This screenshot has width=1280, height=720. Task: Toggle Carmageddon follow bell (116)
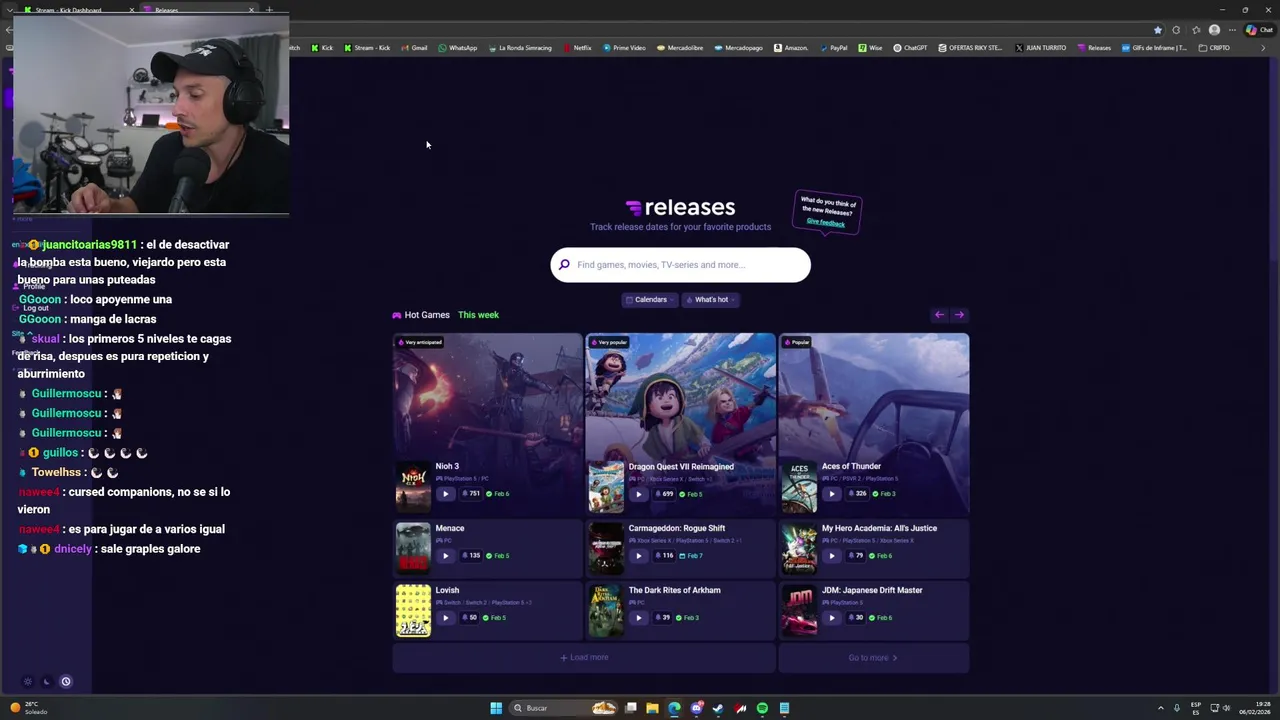[663, 556]
